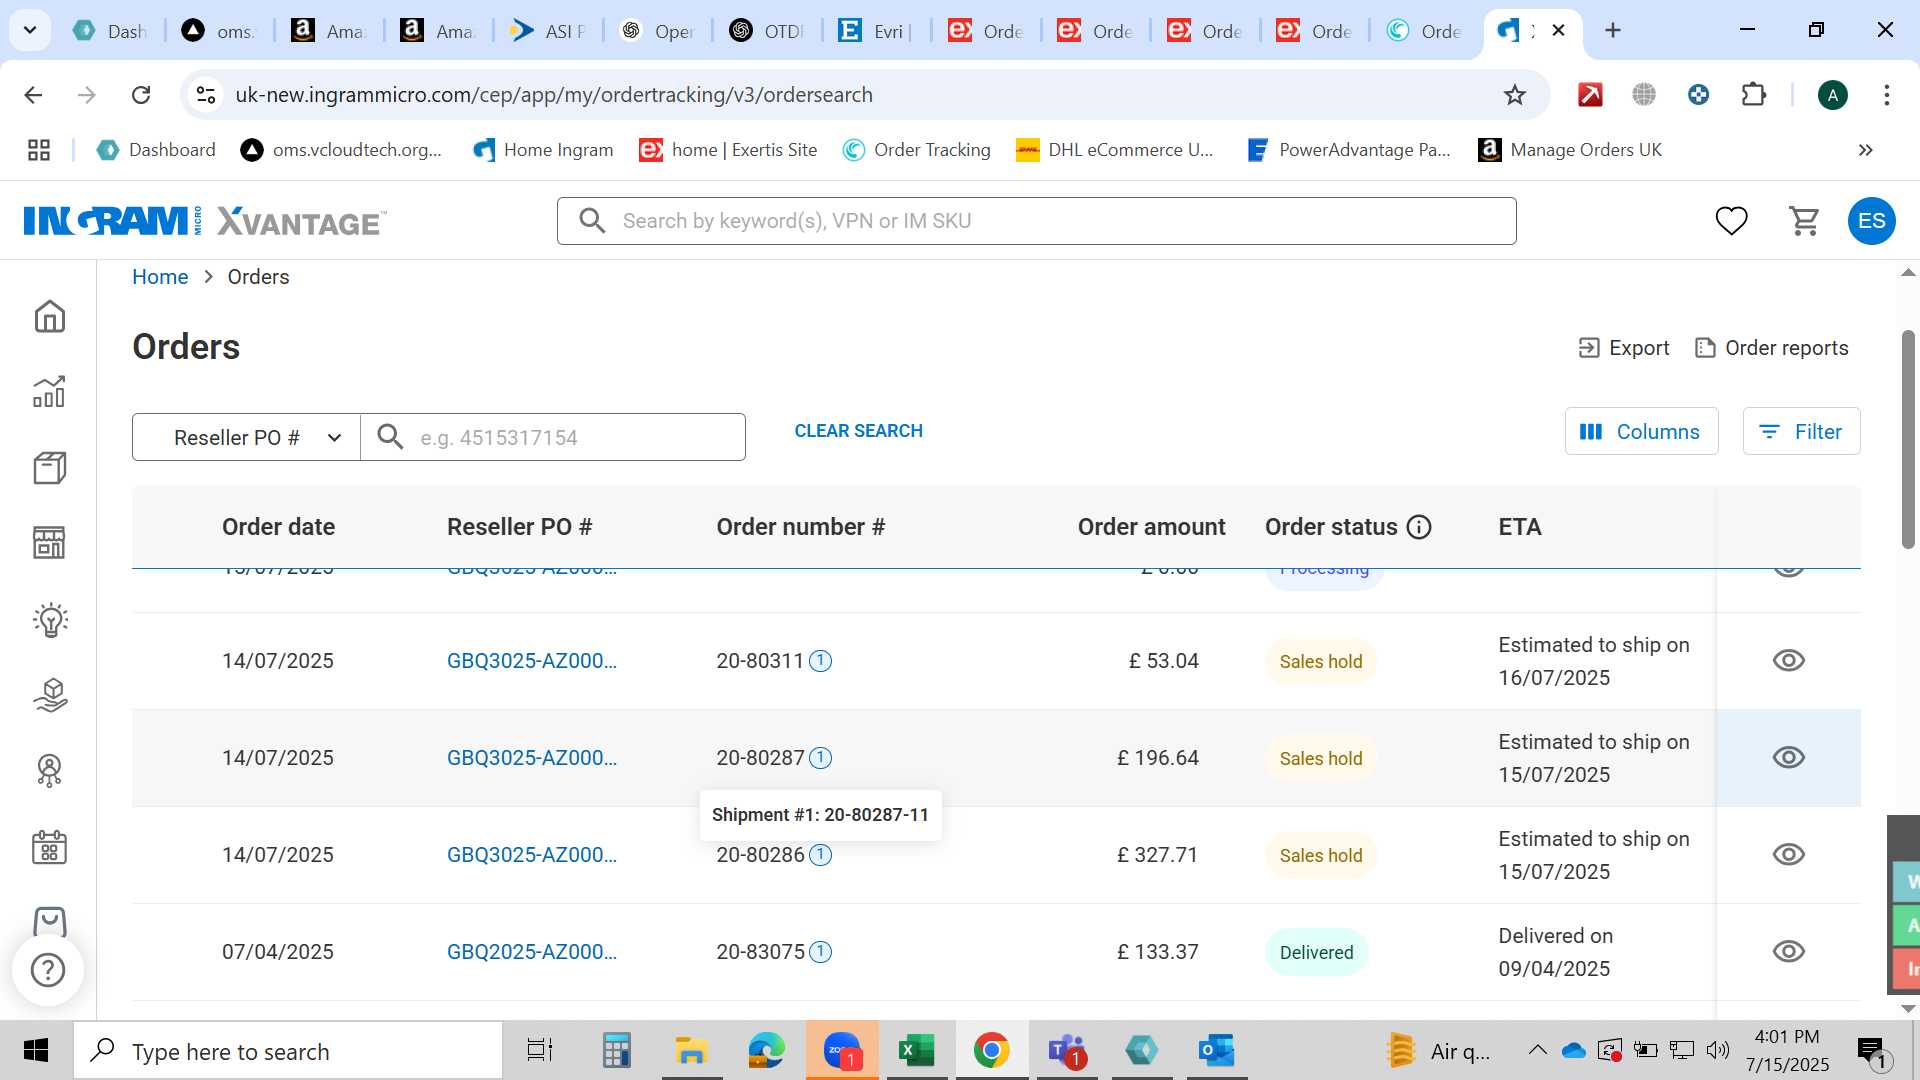This screenshot has height=1080, width=1920.
Task: View details of order 20-80311
Action: click(x=1788, y=661)
